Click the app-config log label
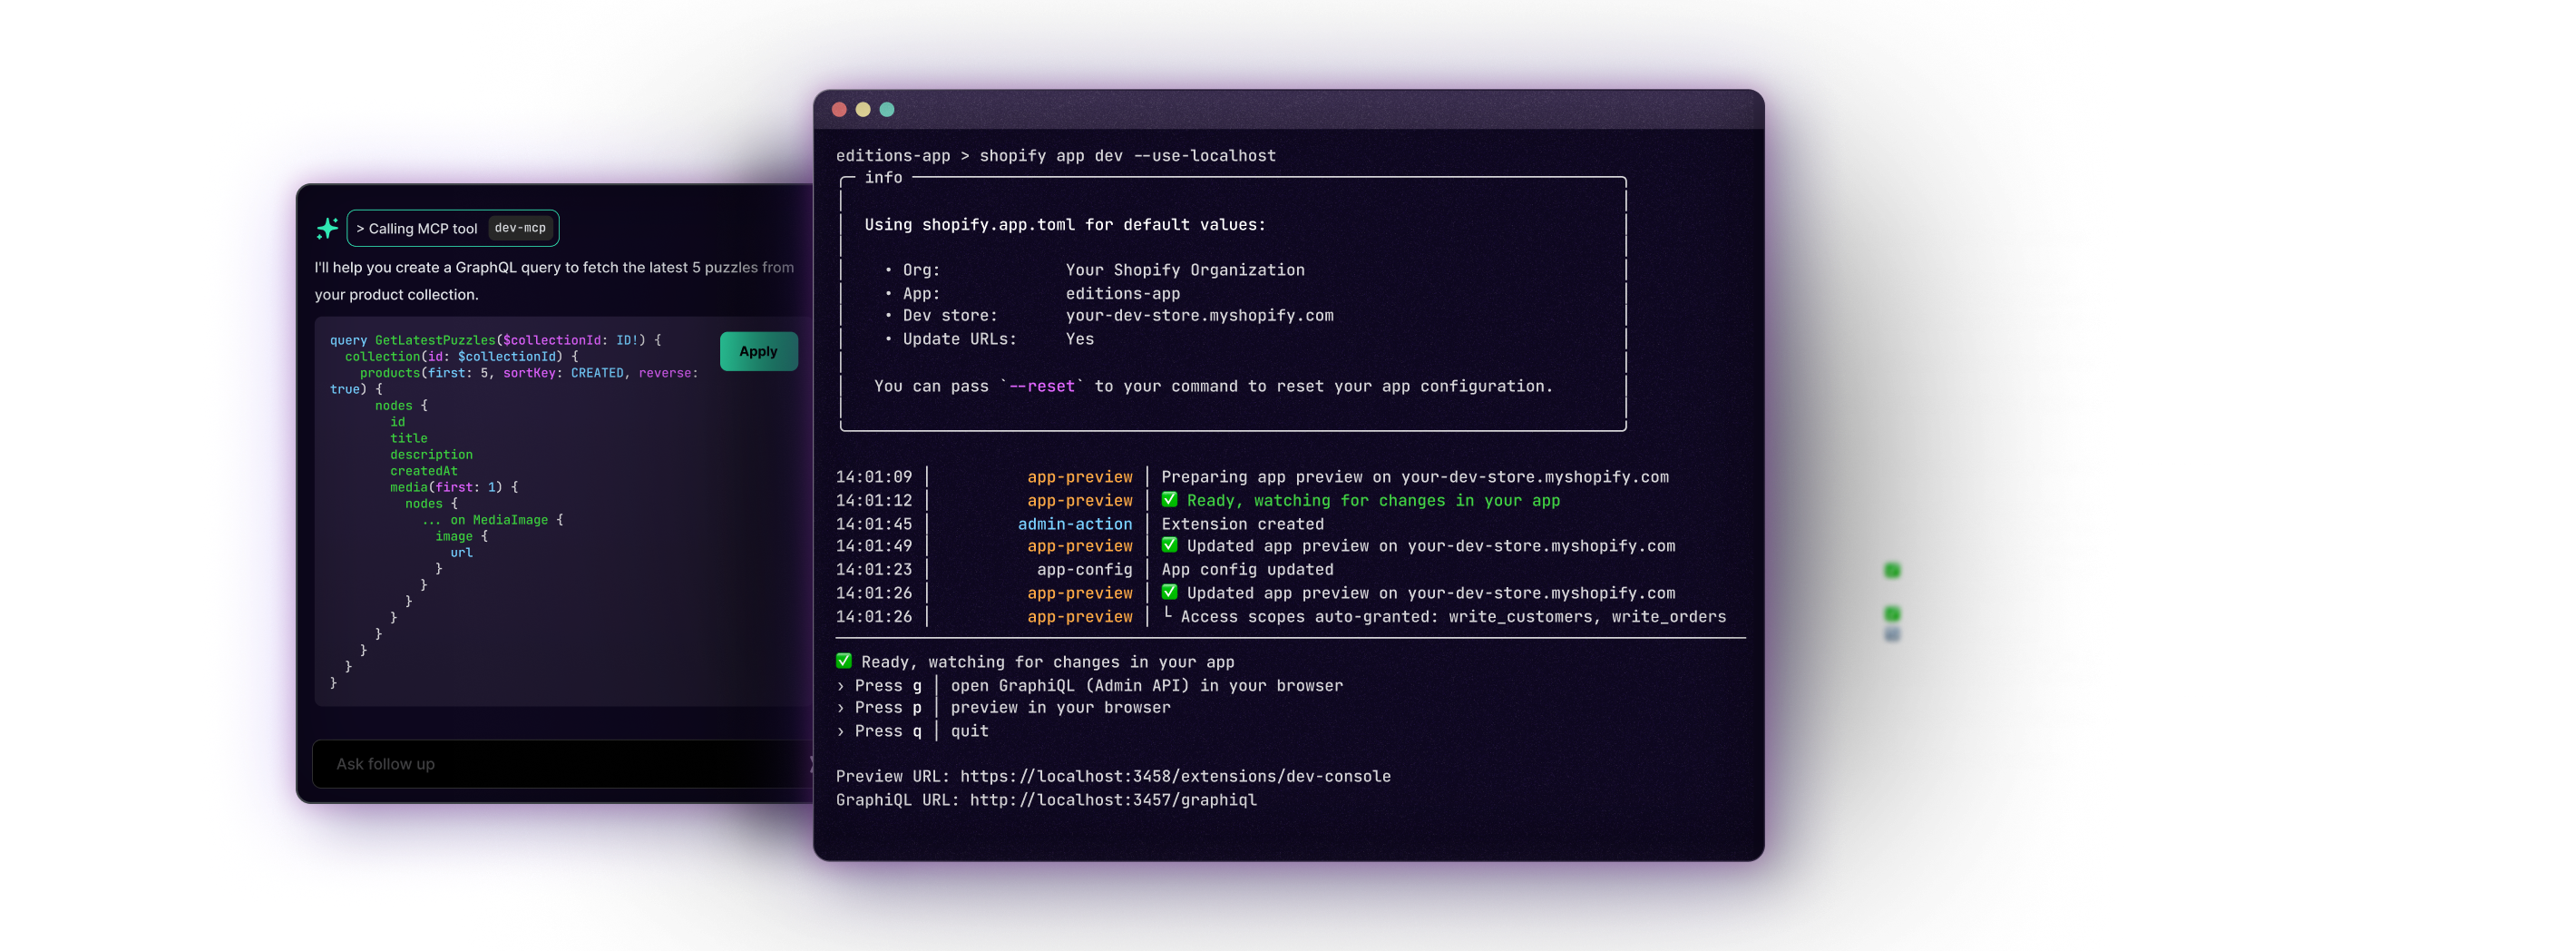Image resolution: width=2576 pixels, height=951 pixels. point(1084,570)
